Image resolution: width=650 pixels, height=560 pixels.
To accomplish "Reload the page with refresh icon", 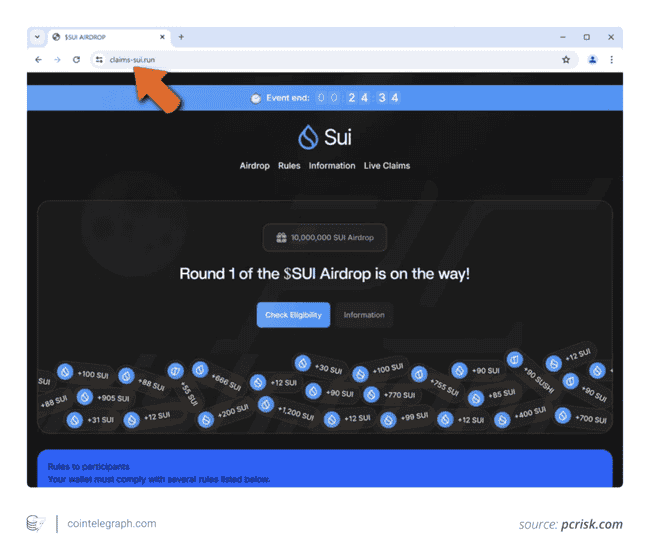I will [x=76, y=60].
